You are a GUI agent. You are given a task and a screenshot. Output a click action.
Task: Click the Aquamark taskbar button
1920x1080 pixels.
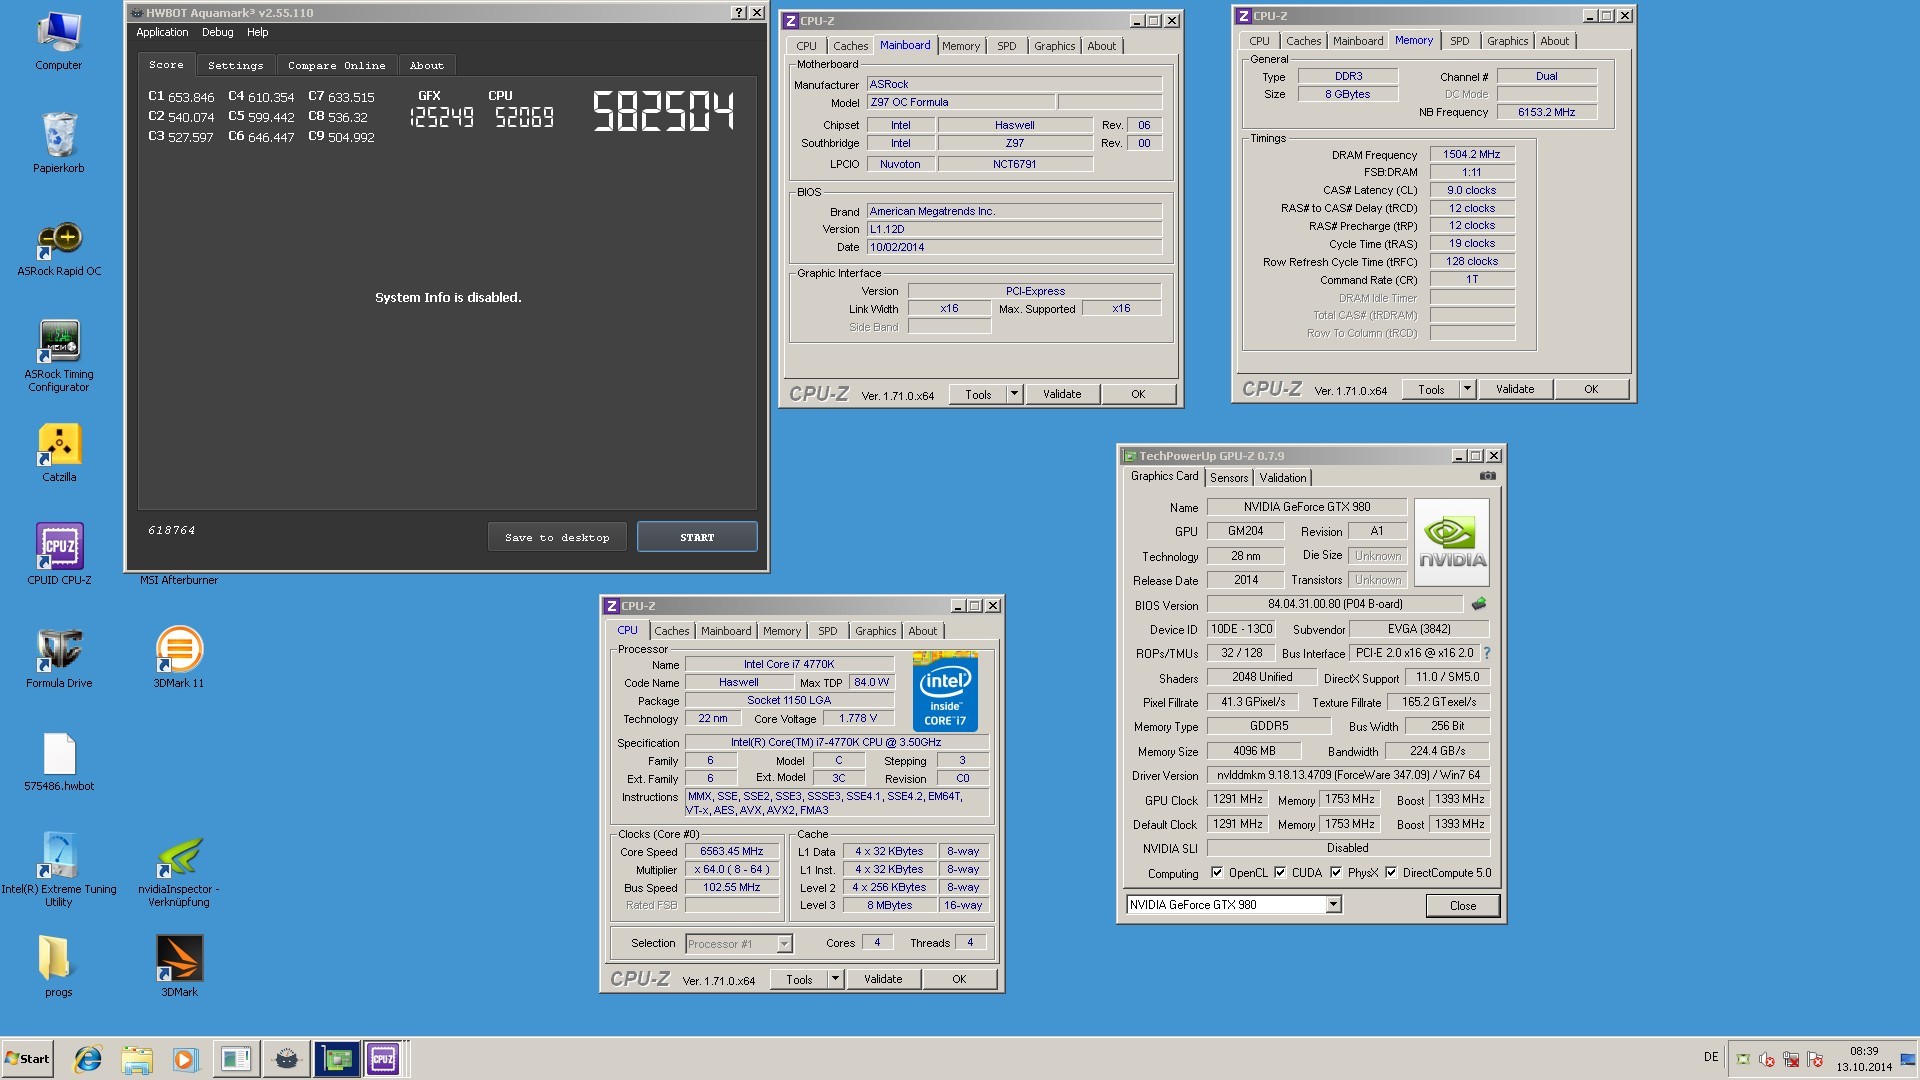coord(287,1059)
